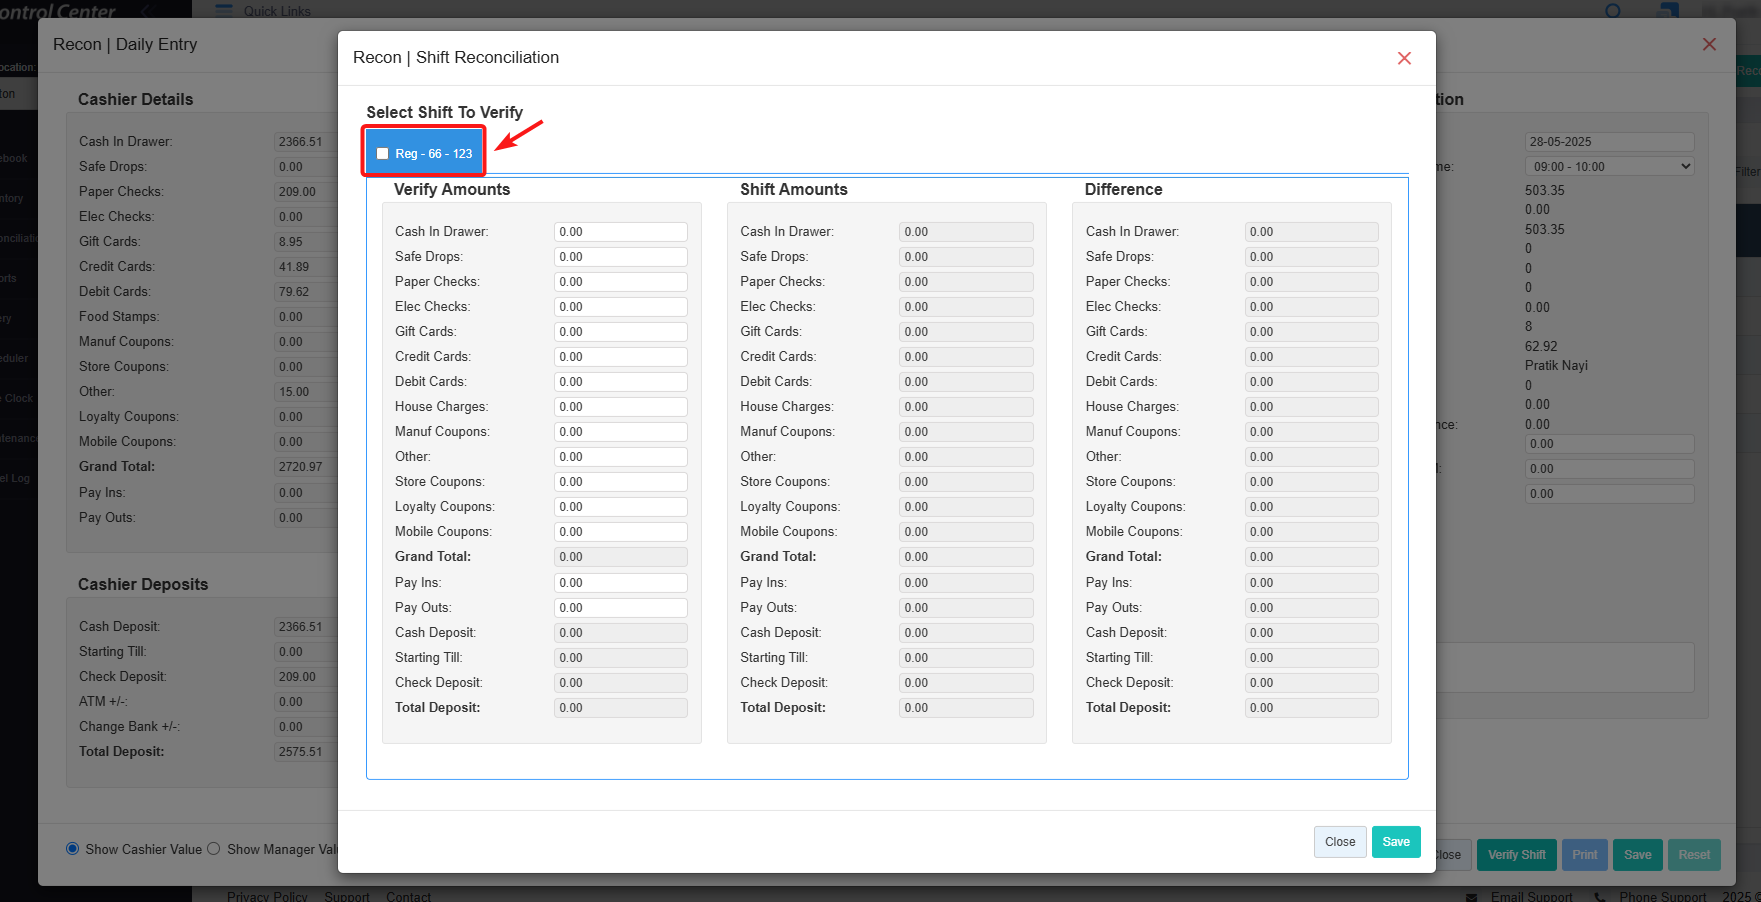Tick the Reg - 66 - 123 shift checkbox
The width and height of the screenshot is (1761, 902).
click(x=382, y=154)
